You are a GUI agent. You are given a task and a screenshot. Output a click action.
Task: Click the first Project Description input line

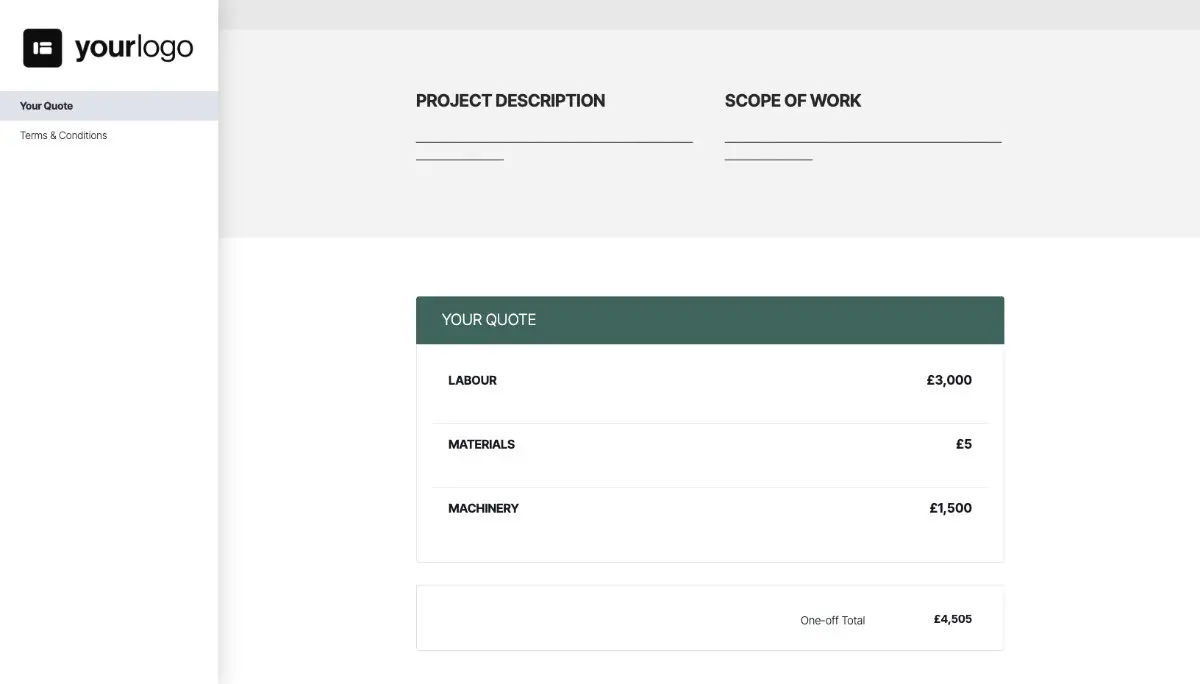(x=554, y=141)
